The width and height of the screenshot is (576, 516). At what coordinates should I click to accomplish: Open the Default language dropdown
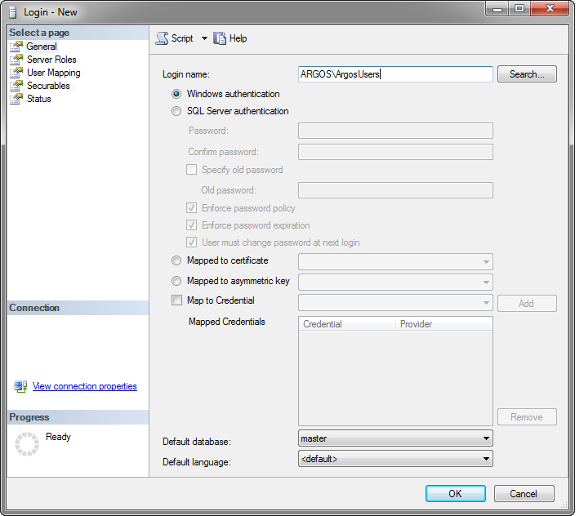click(395, 459)
